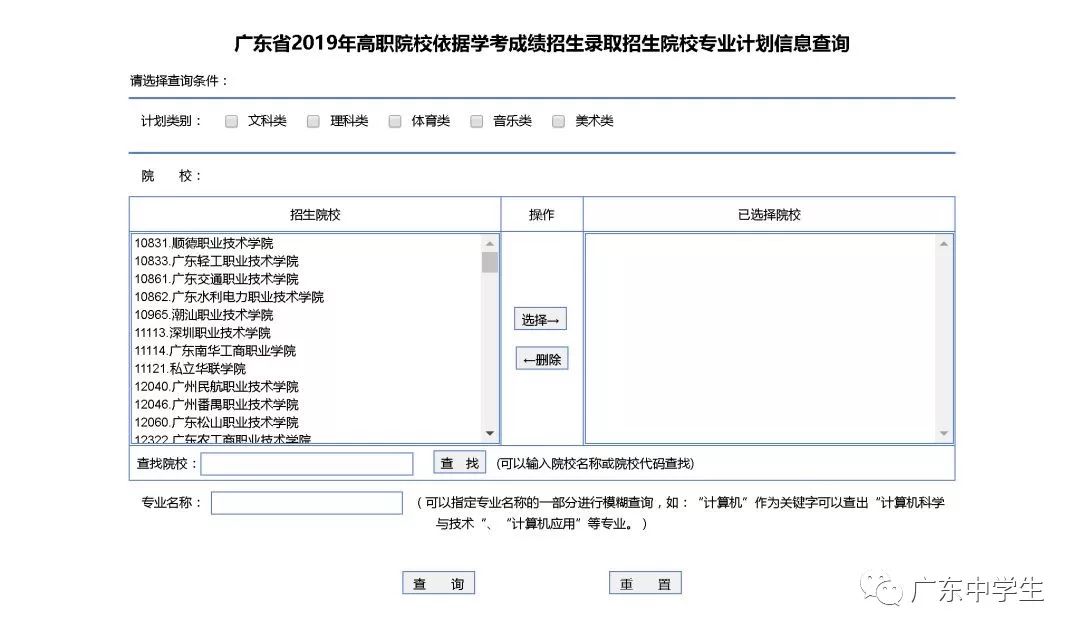Image resolution: width=1080 pixels, height=638 pixels.
Task: Enable the 体育类 option
Action: [395, 120]
